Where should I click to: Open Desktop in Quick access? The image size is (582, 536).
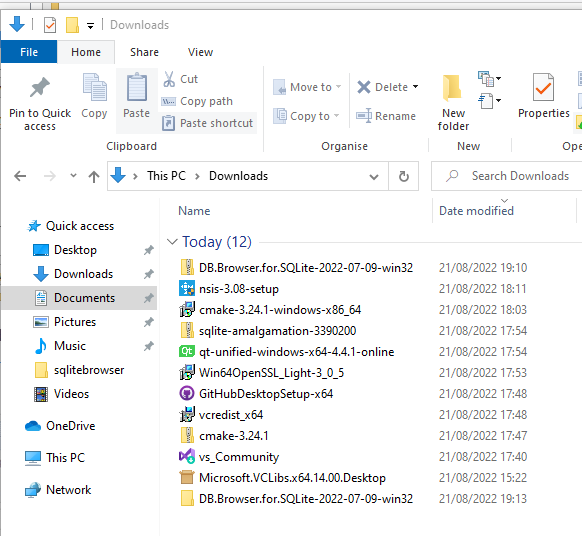coord(75,250)
